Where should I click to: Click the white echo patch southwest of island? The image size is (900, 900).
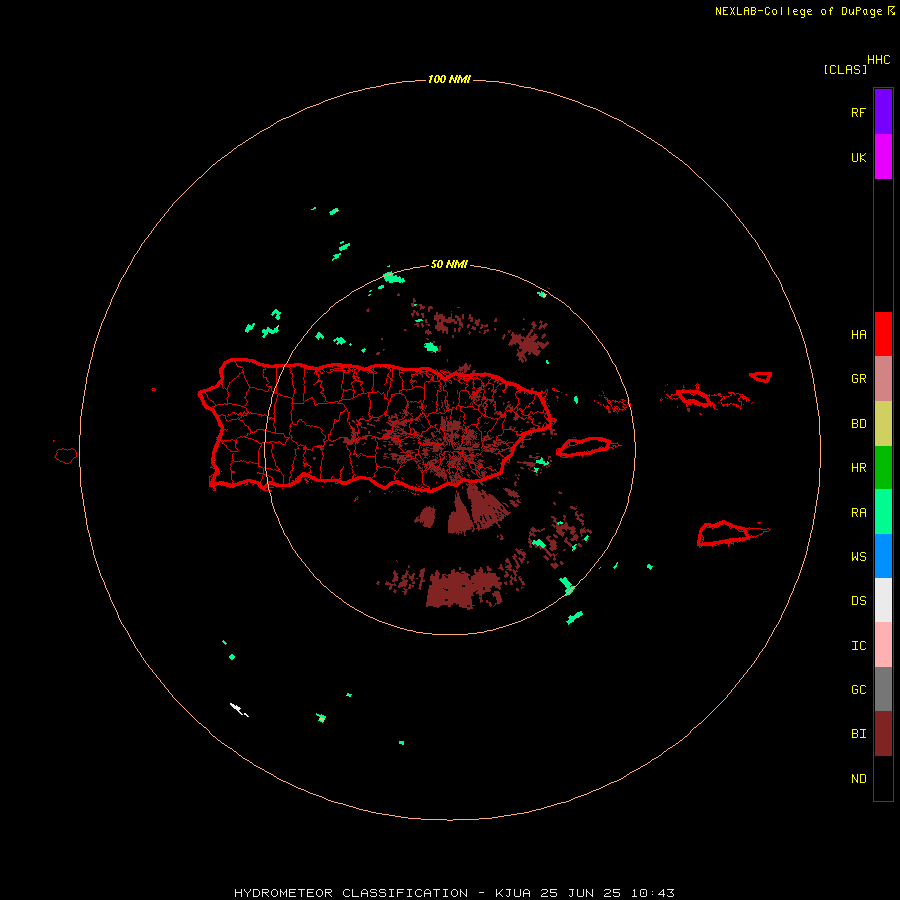(238, 709)
